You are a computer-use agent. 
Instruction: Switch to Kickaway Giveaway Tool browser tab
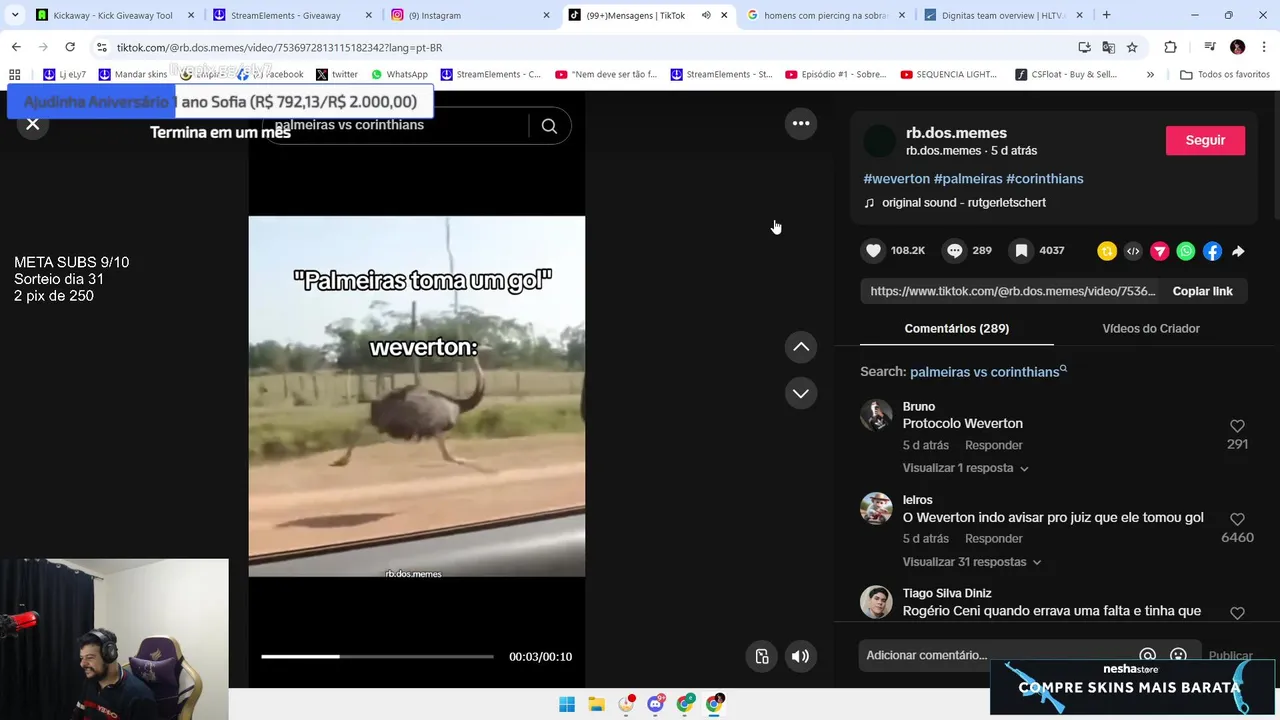(x=113, y=15)
